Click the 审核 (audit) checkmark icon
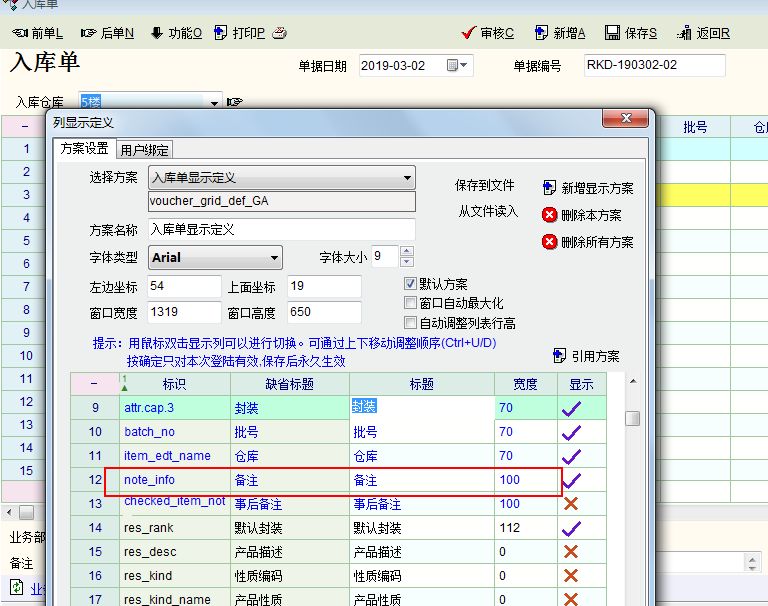The height and width of the screenshot is (606, 768). (x=468, y=33)
